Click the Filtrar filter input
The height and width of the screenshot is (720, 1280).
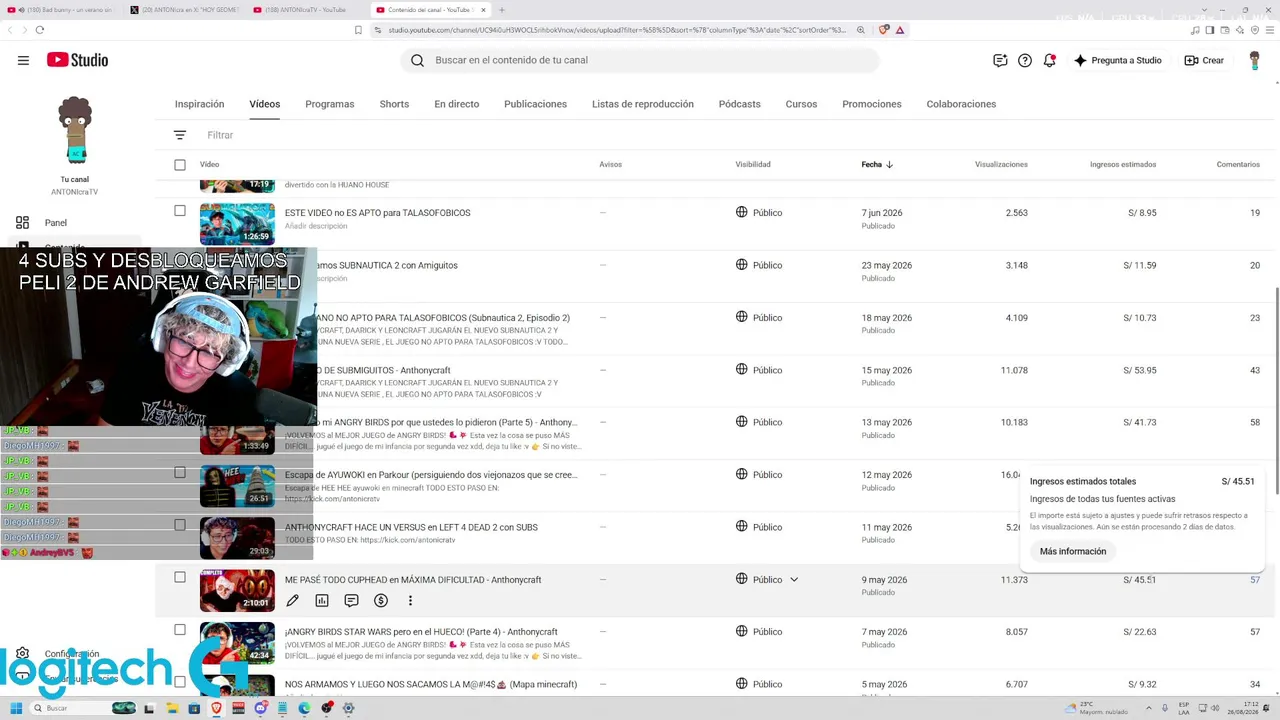tap(220, 135)
